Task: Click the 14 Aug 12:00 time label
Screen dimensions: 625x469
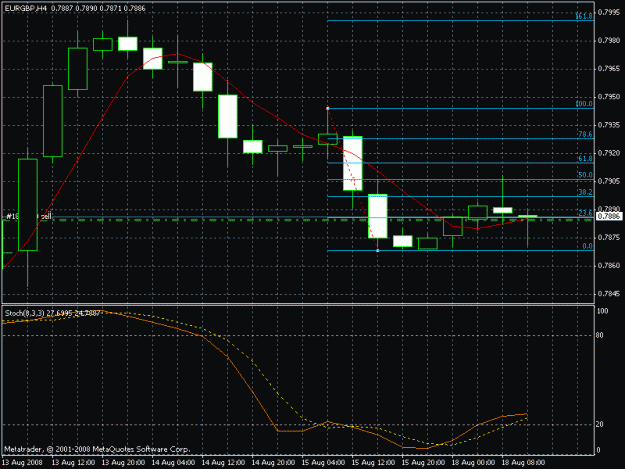Action: point(223,463)
